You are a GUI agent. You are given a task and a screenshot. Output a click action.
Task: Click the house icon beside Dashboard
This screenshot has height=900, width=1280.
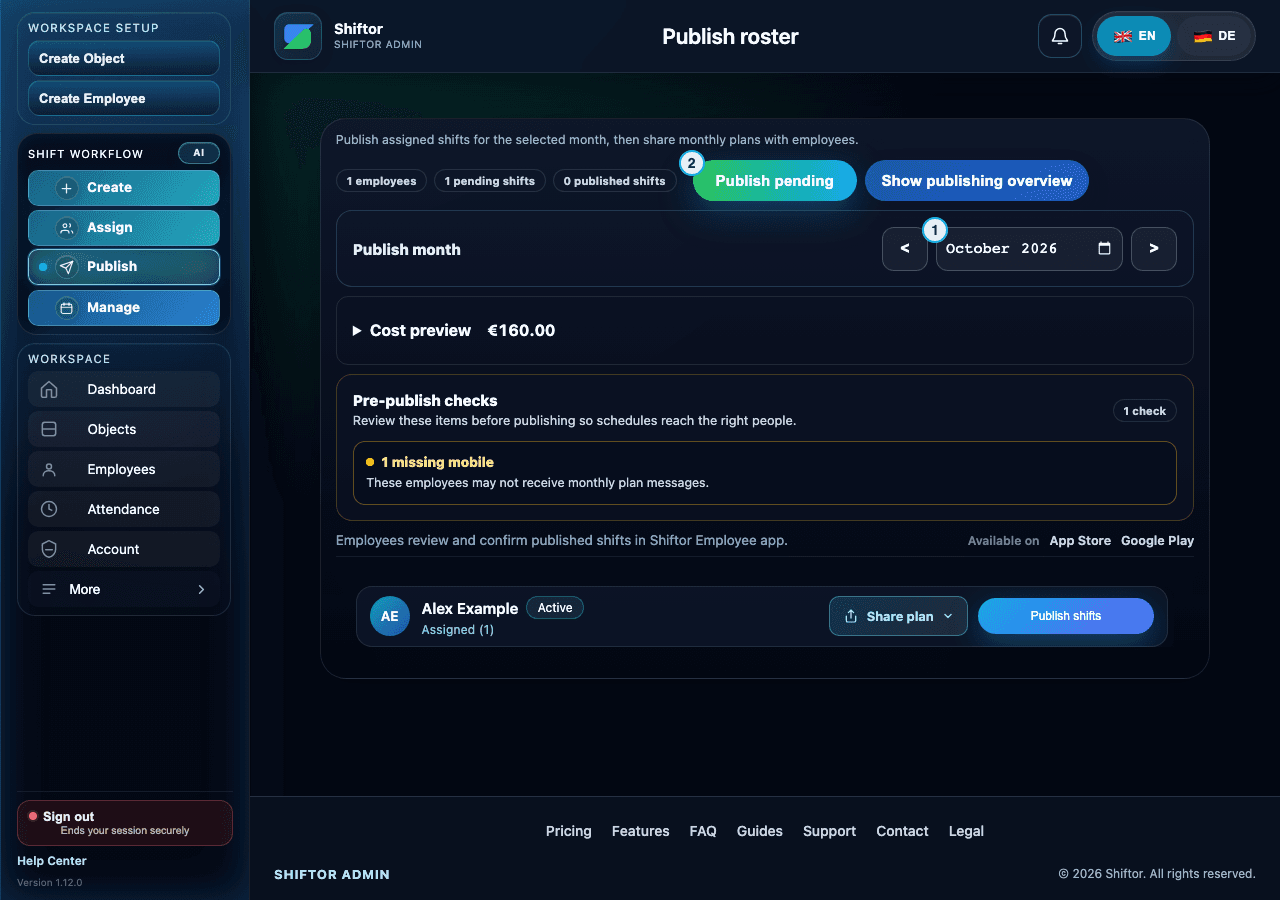coord(49,389)
